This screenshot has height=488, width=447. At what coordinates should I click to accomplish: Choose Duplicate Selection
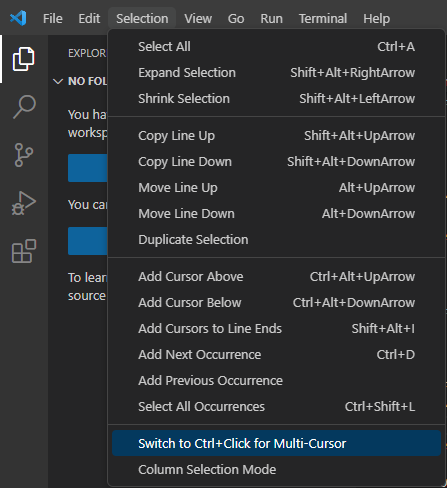(277, 240)
